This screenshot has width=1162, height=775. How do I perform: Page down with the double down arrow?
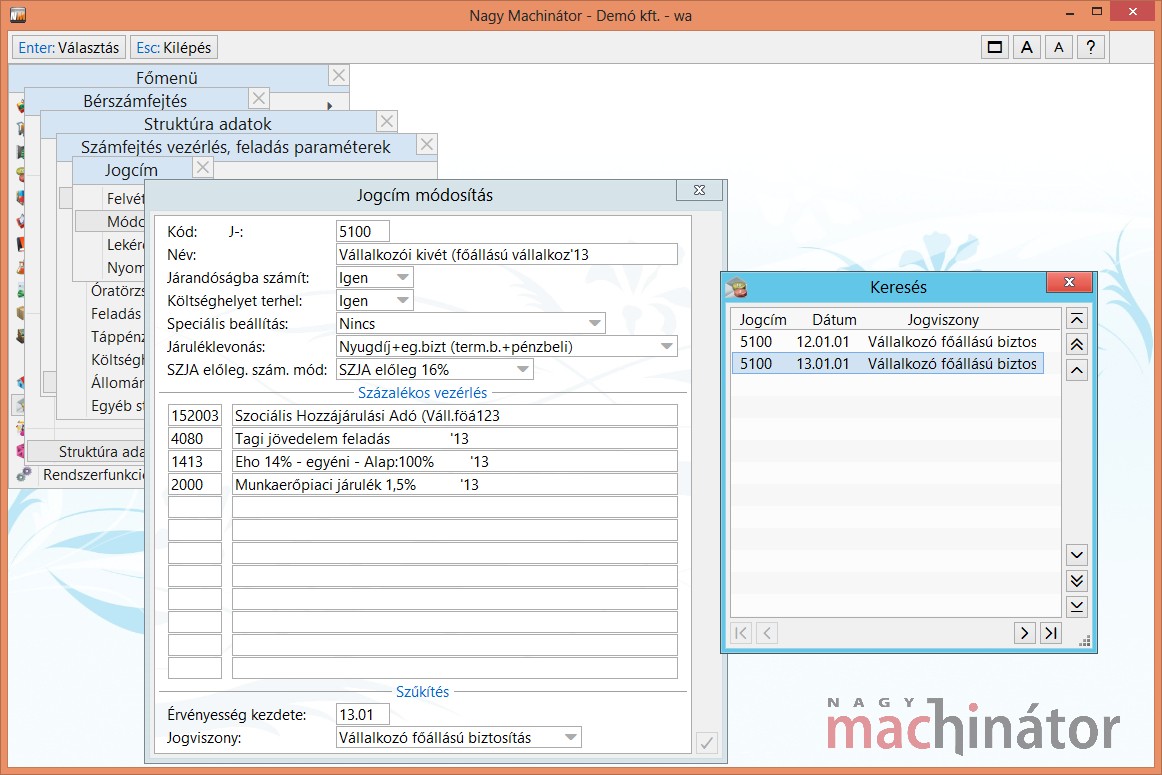click(x=1077, y=581)
